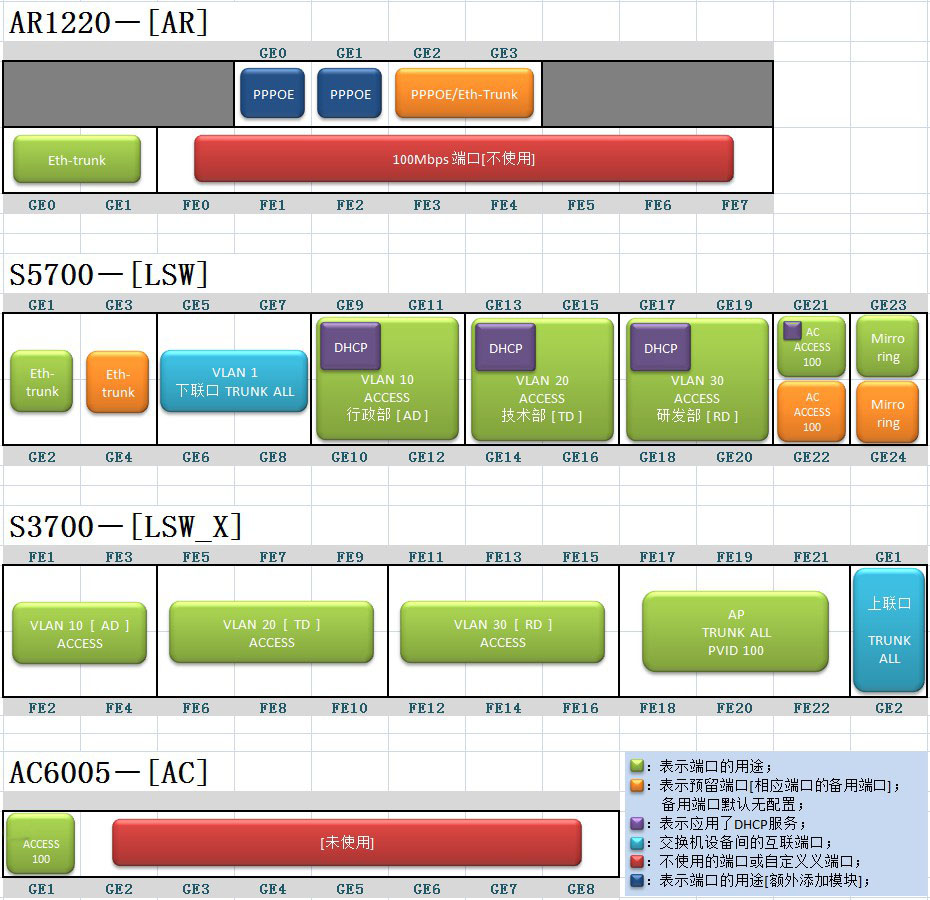This screenshot has width=930, height=900.
Task: Click the GE10 port label in S5700
Action: click(x=349, y=457)
